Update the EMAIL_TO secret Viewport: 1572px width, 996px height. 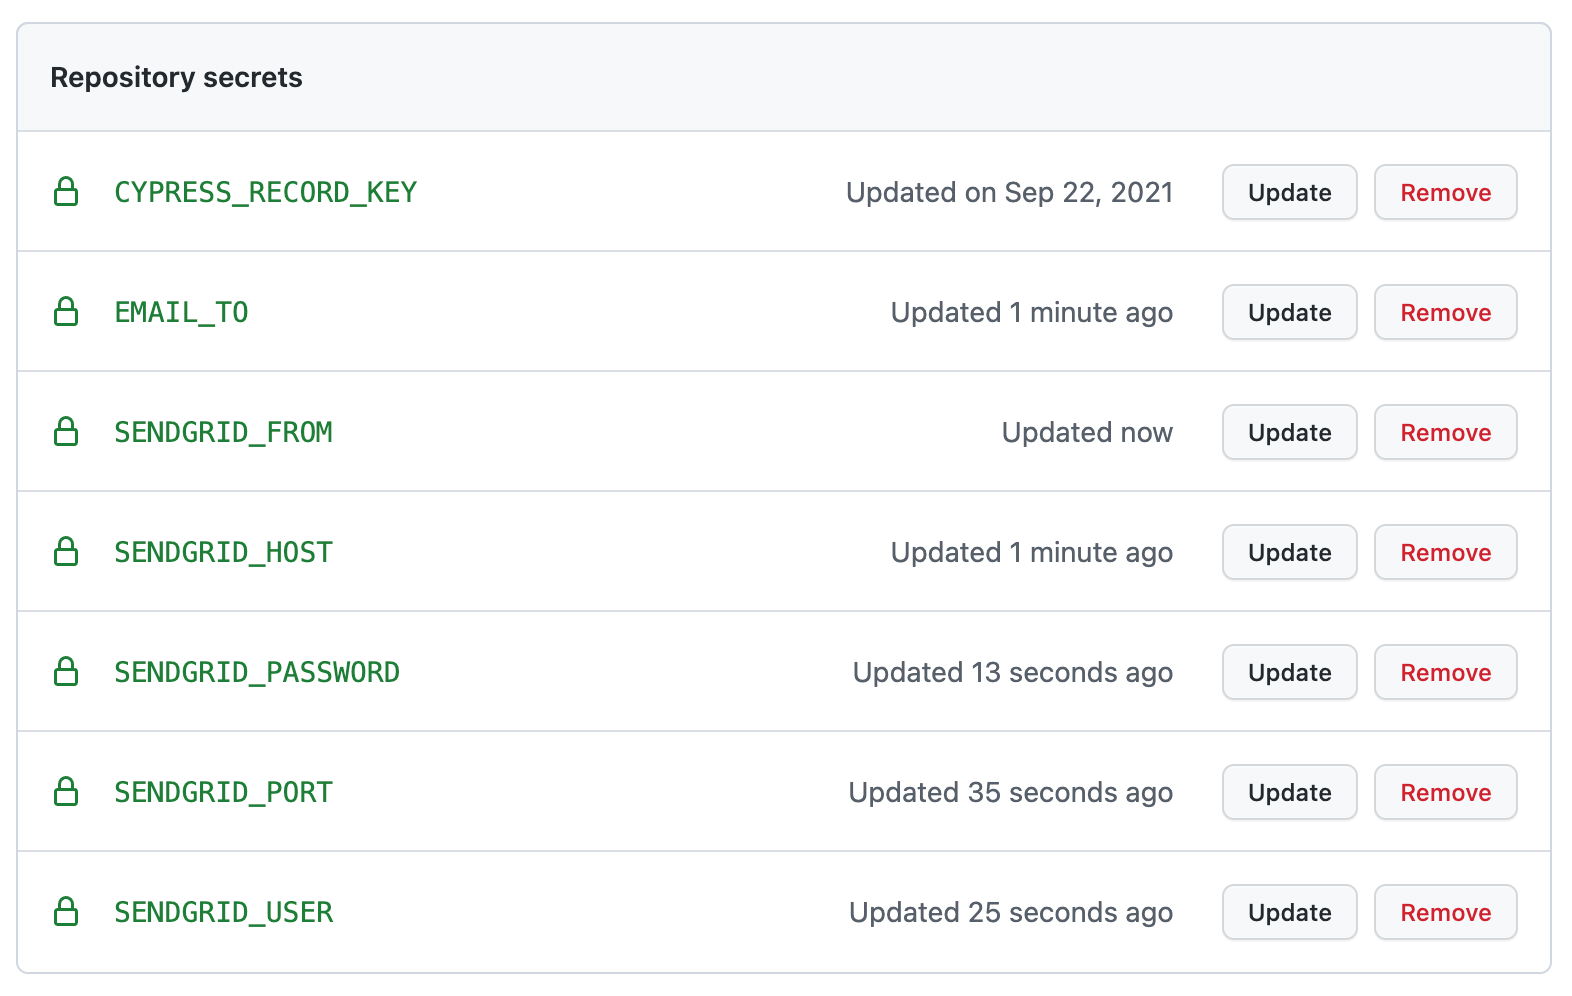[x=1289, y=312]
